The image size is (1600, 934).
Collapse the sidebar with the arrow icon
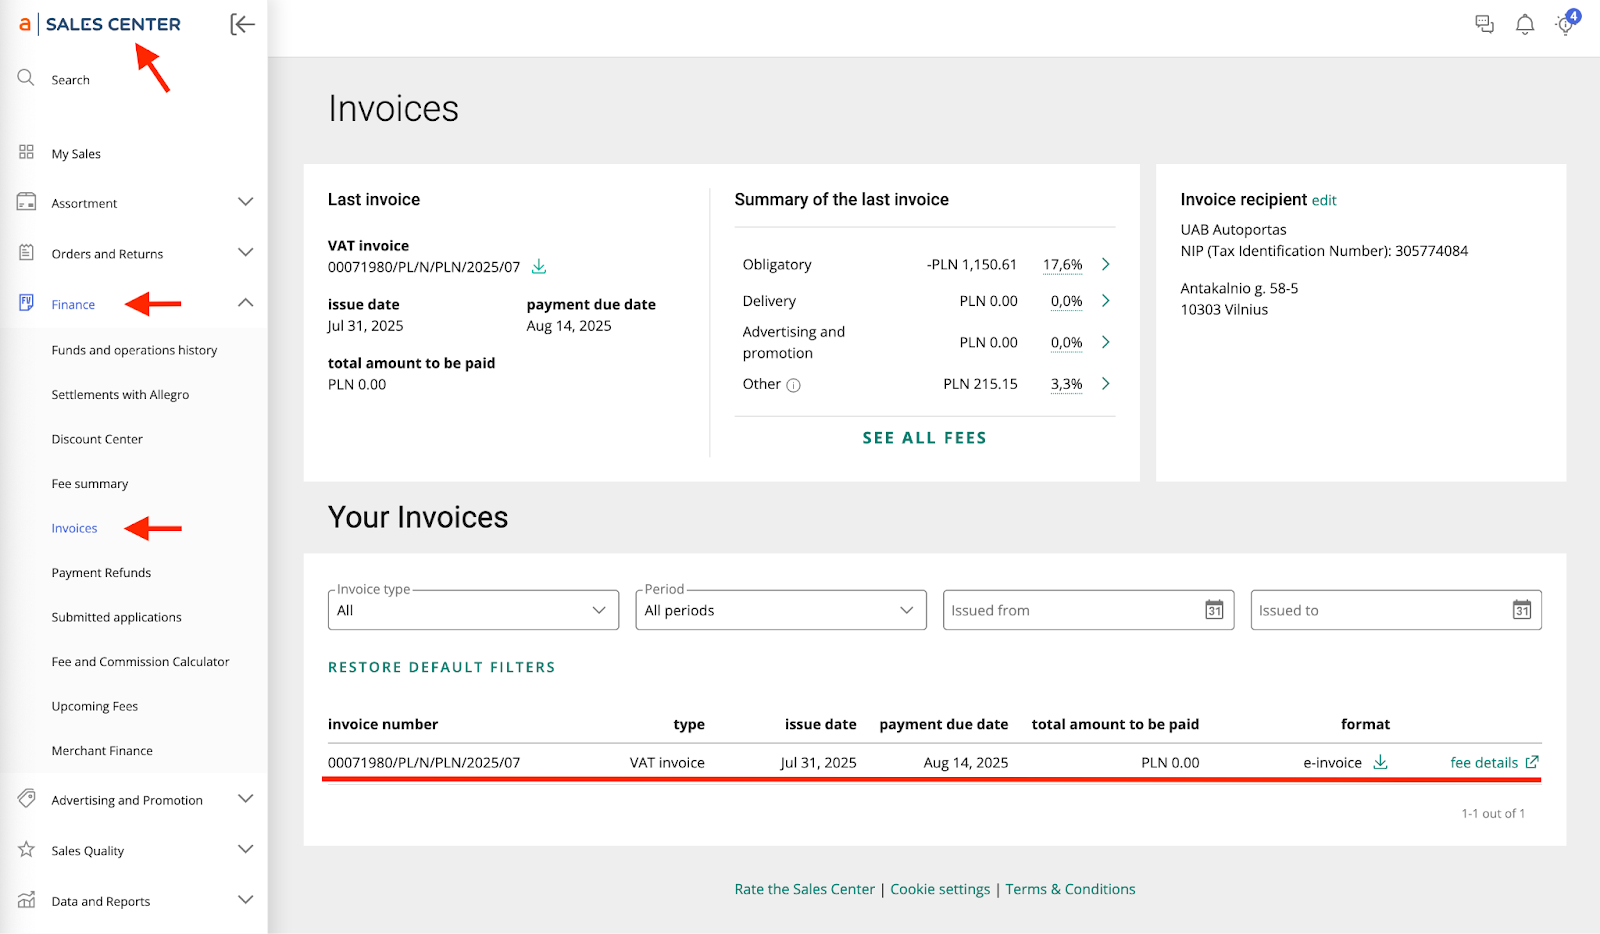click(242, 24)
